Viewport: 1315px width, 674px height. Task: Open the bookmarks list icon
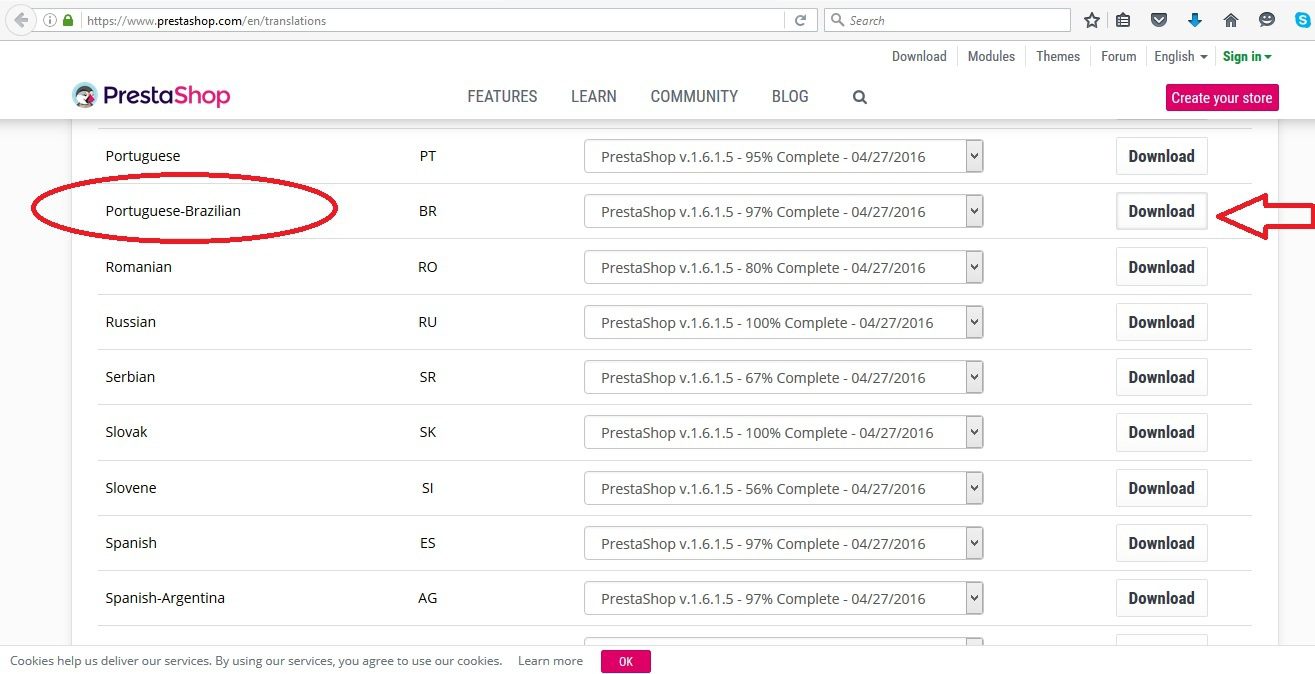(x=1123, y=20)
